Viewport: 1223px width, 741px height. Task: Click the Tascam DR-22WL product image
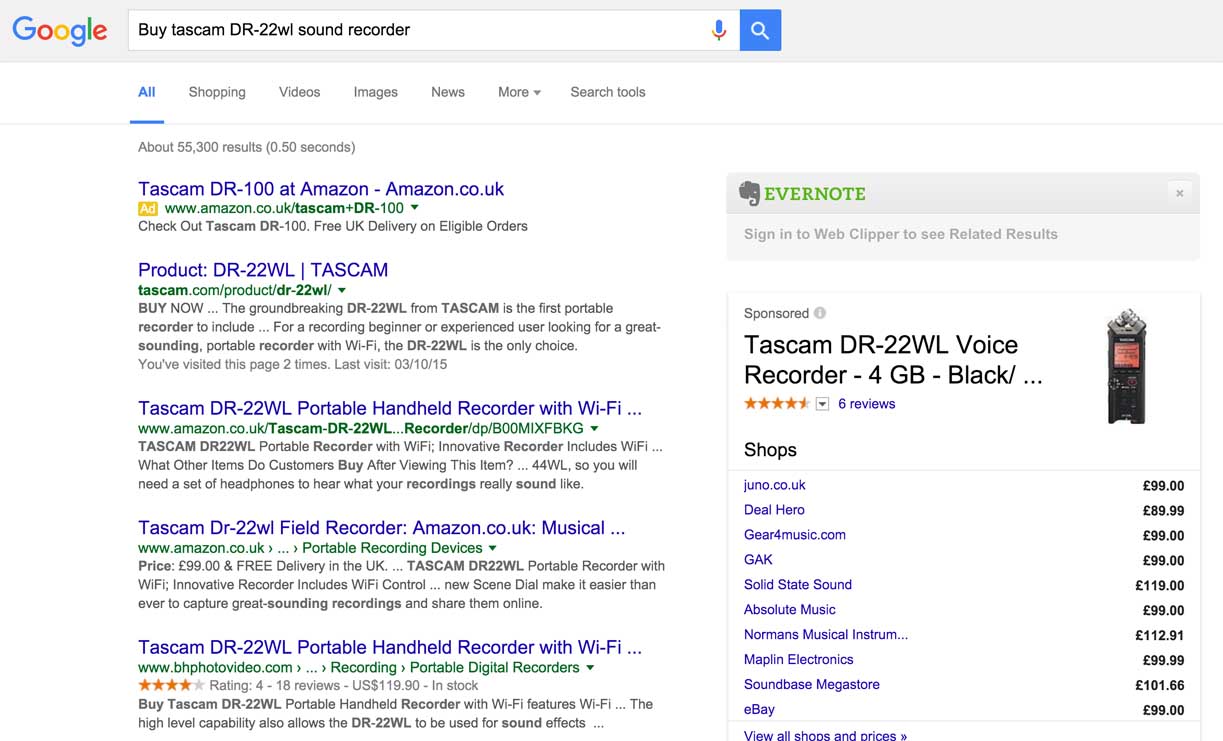coord(1126,367)
